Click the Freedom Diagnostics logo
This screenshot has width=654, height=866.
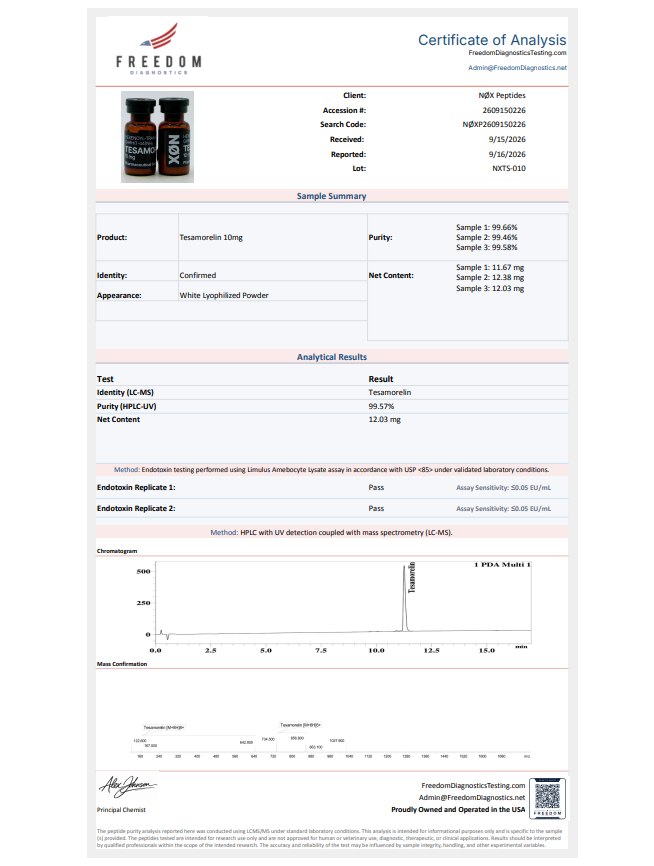click(x=159, y=49)
